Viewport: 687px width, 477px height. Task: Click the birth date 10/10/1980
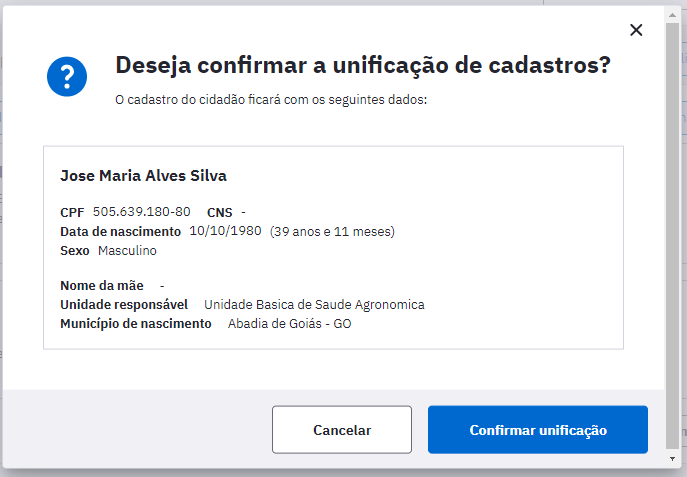point(225,231)
